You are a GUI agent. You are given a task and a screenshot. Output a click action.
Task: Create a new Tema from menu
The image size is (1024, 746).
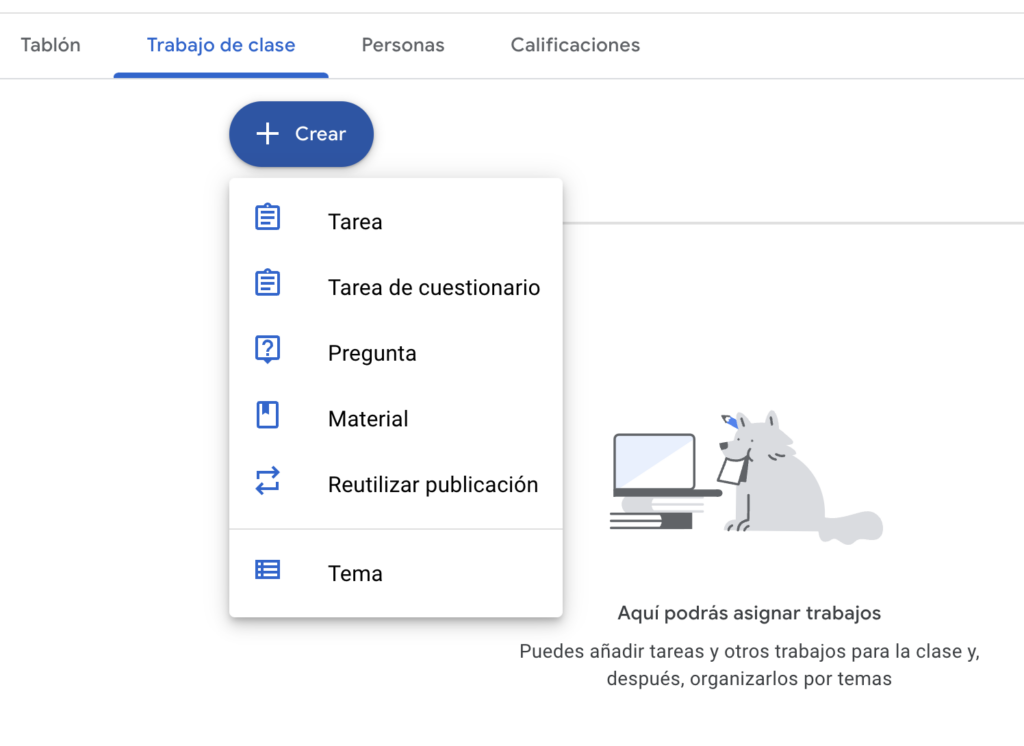(396, 573)
